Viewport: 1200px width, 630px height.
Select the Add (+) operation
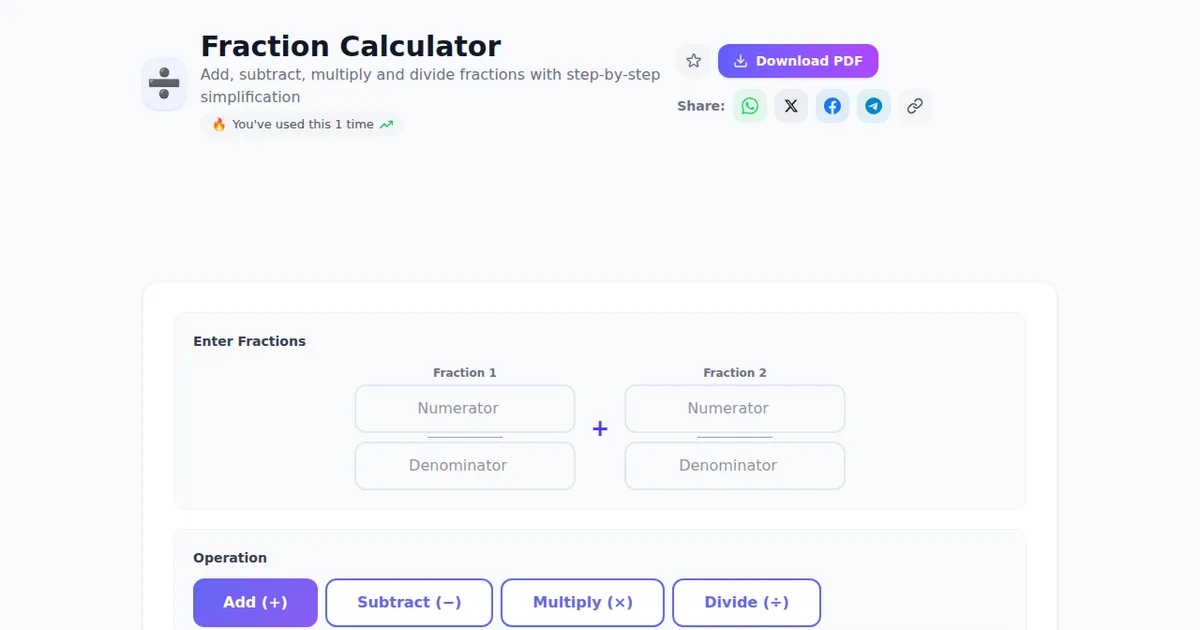(255, 603)
